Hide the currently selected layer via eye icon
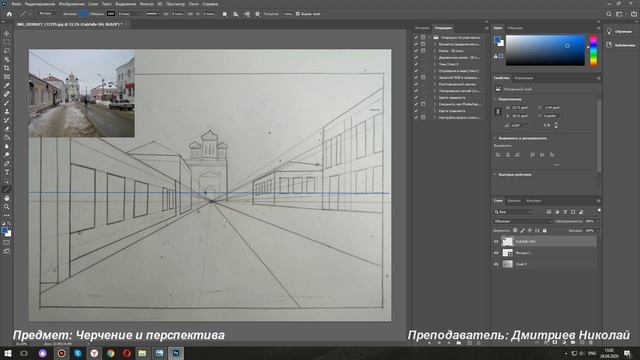The image size is (640, 360). pyautogui.click(x=496, y=242)
